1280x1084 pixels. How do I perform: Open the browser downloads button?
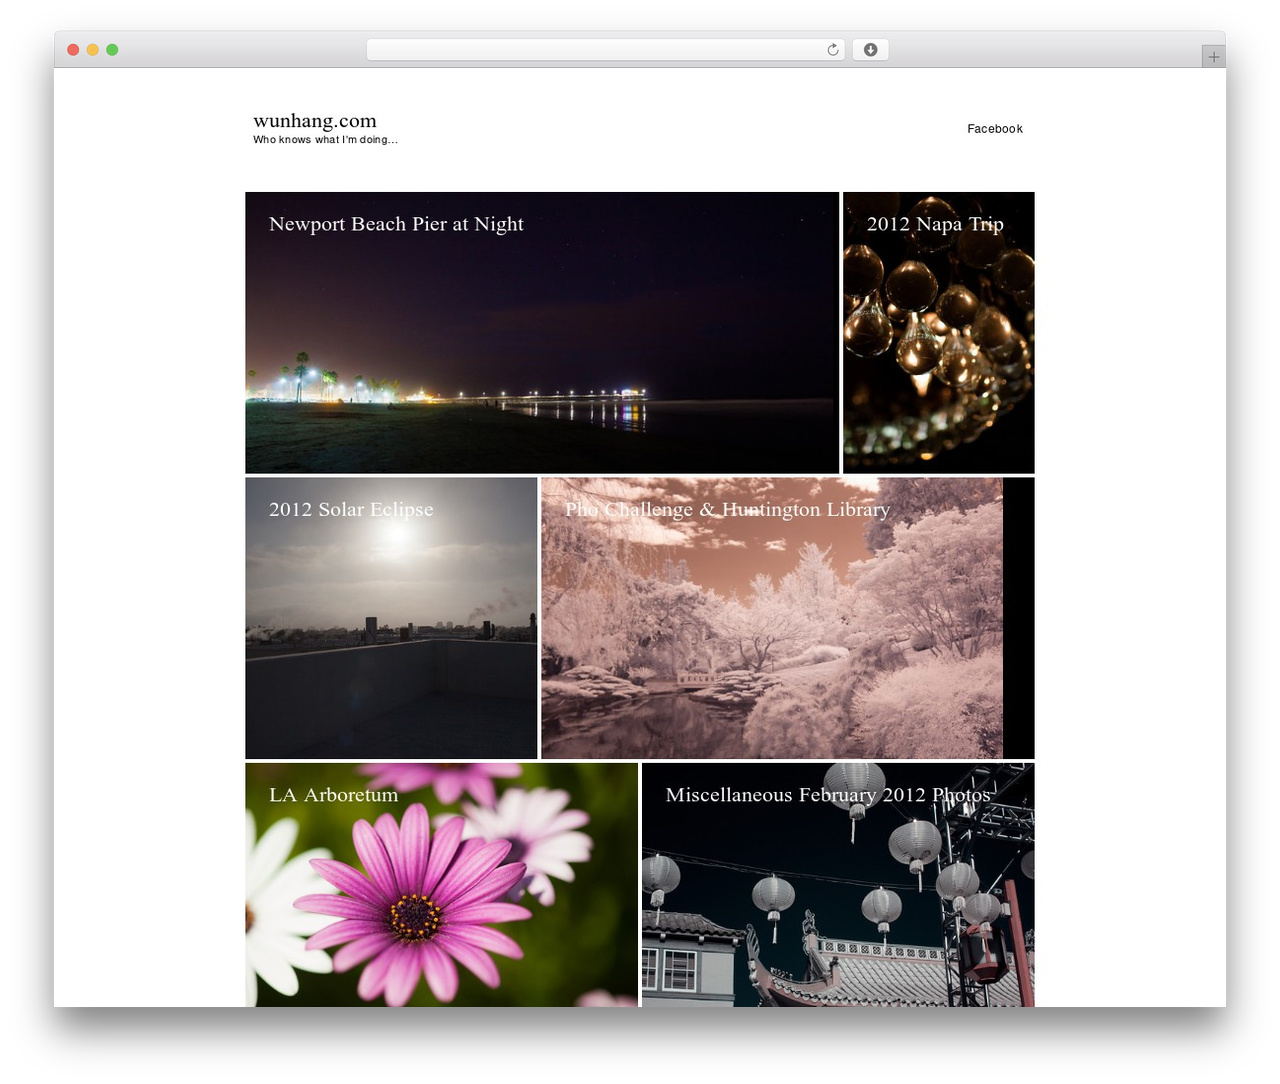[x=870, y=50]
